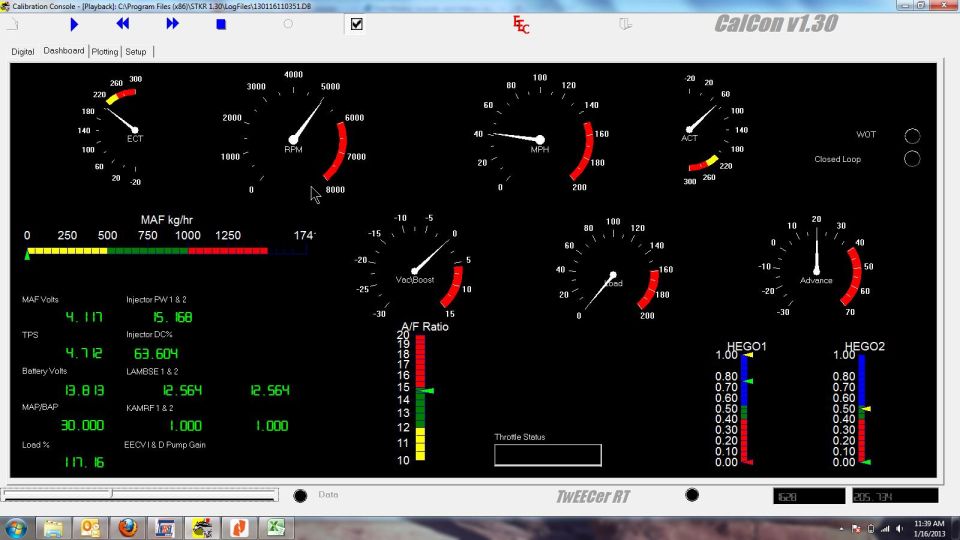Click the MAP/BAP value 30.000

[82, 426]
